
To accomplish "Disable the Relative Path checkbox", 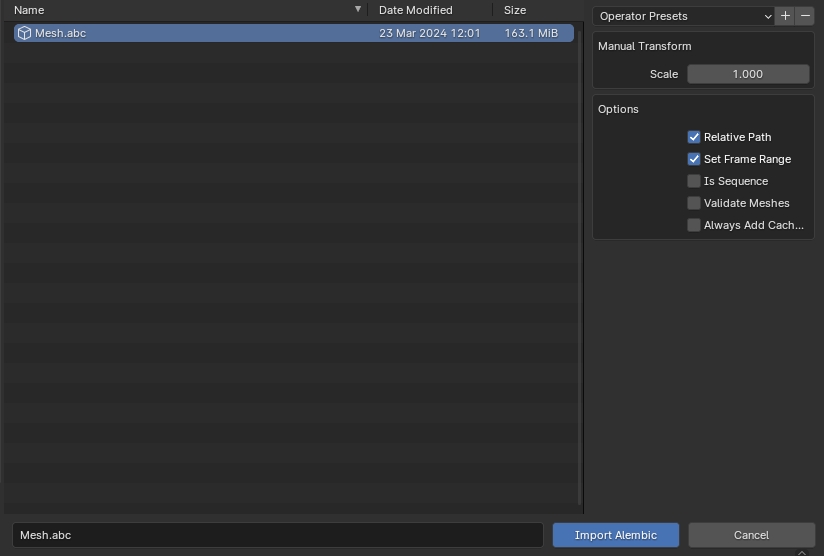I will (x=694, y=137).
